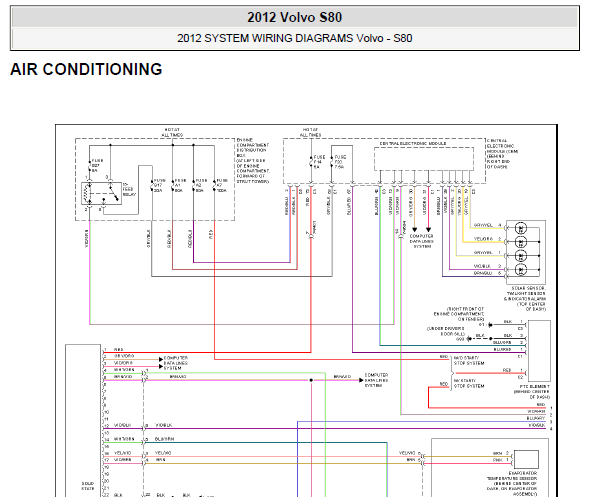Click the PTC element connector box
Image resolution: width=603 pixels, height=497 pixels.
click(x=539, y=350)
